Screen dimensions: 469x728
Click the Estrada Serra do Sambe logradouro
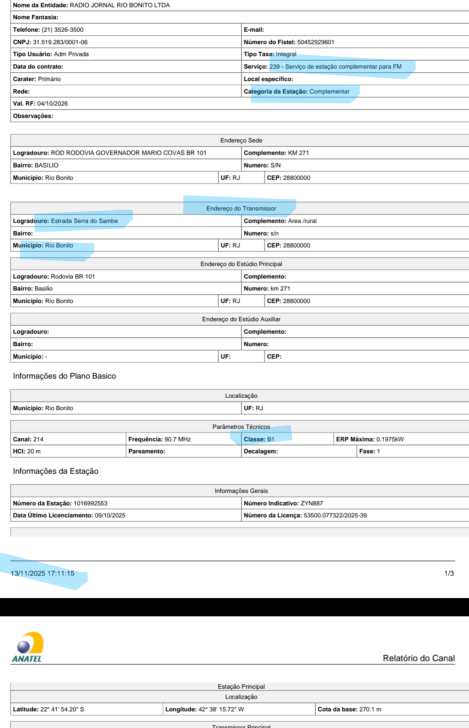click(x=84, y=221)
